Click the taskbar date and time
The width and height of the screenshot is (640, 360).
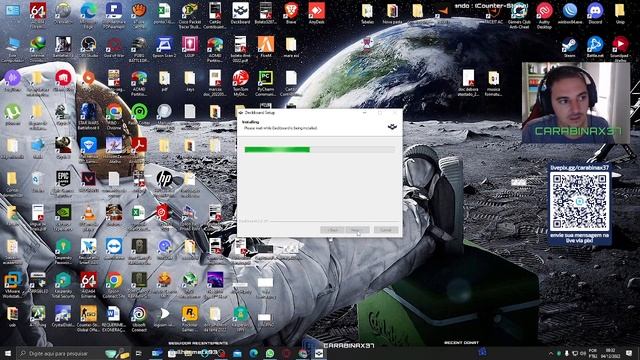[x=612, y=353]
